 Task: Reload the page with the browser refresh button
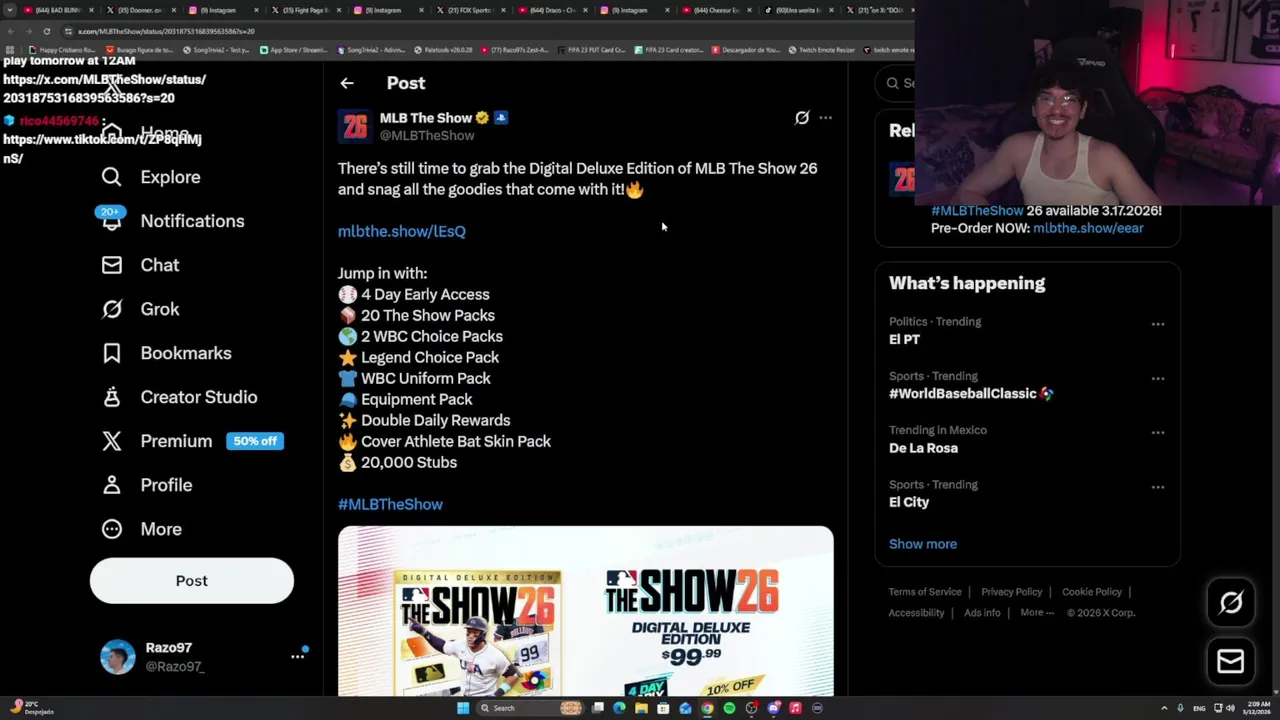(x=46, y=31)
